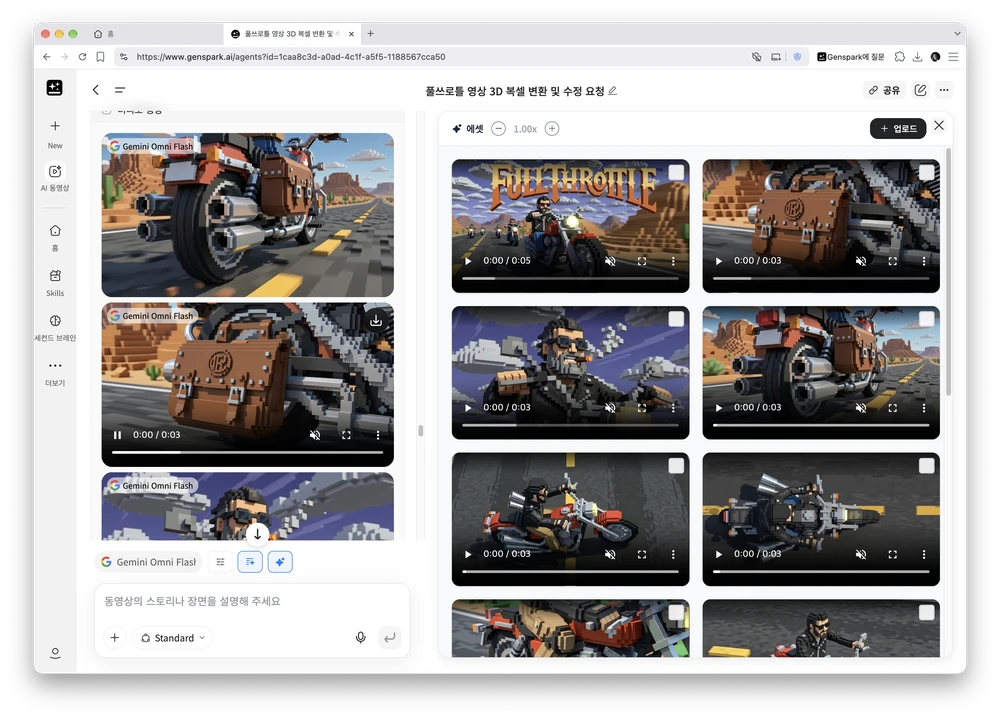Viewport: 1000px width, 718px height.
Task: Click the prompt text input field
Action: [x=251, y=601]
